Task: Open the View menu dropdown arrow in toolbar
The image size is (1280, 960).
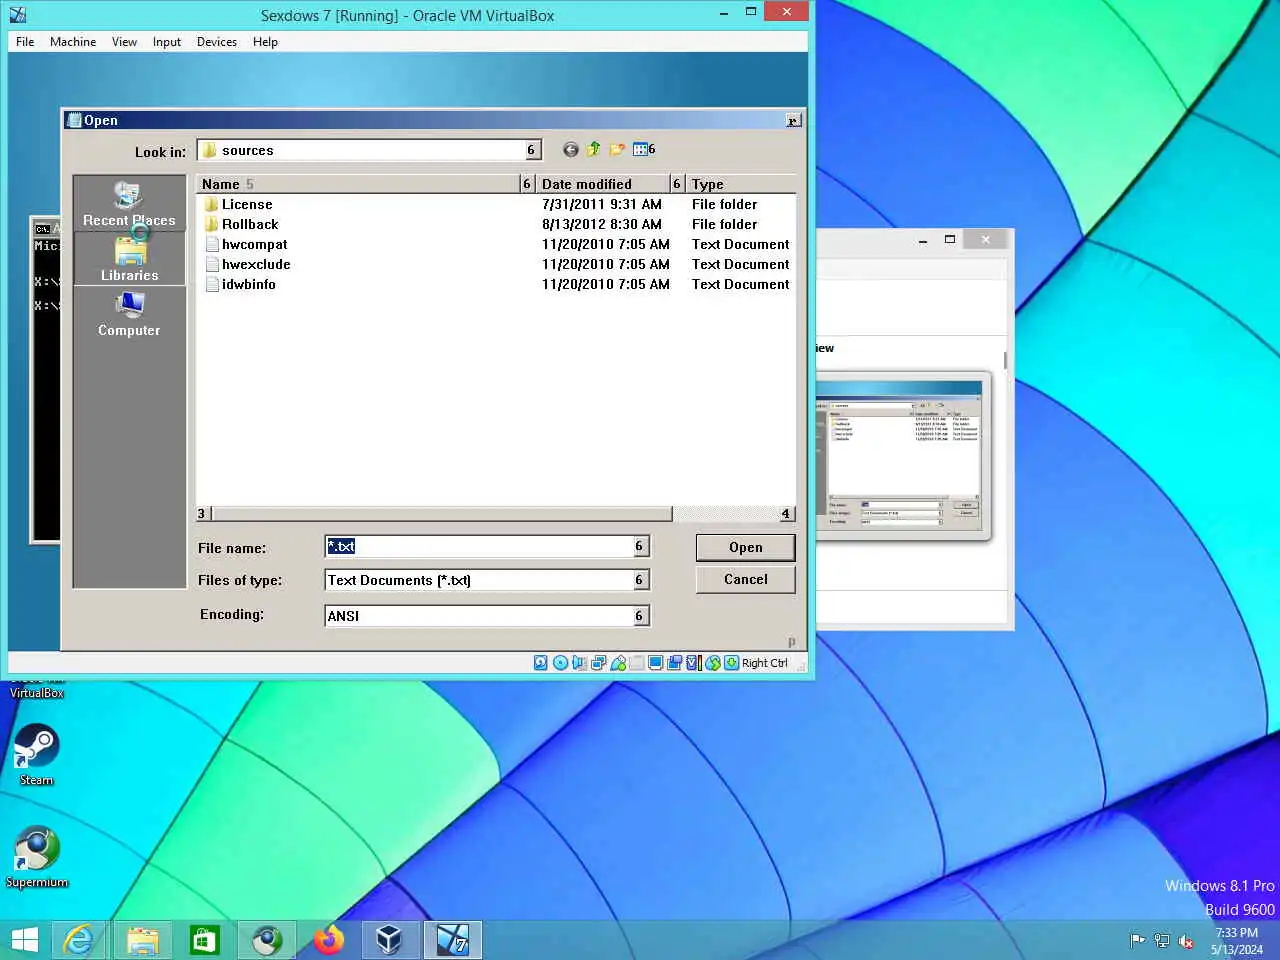Action: pos(652,149)
